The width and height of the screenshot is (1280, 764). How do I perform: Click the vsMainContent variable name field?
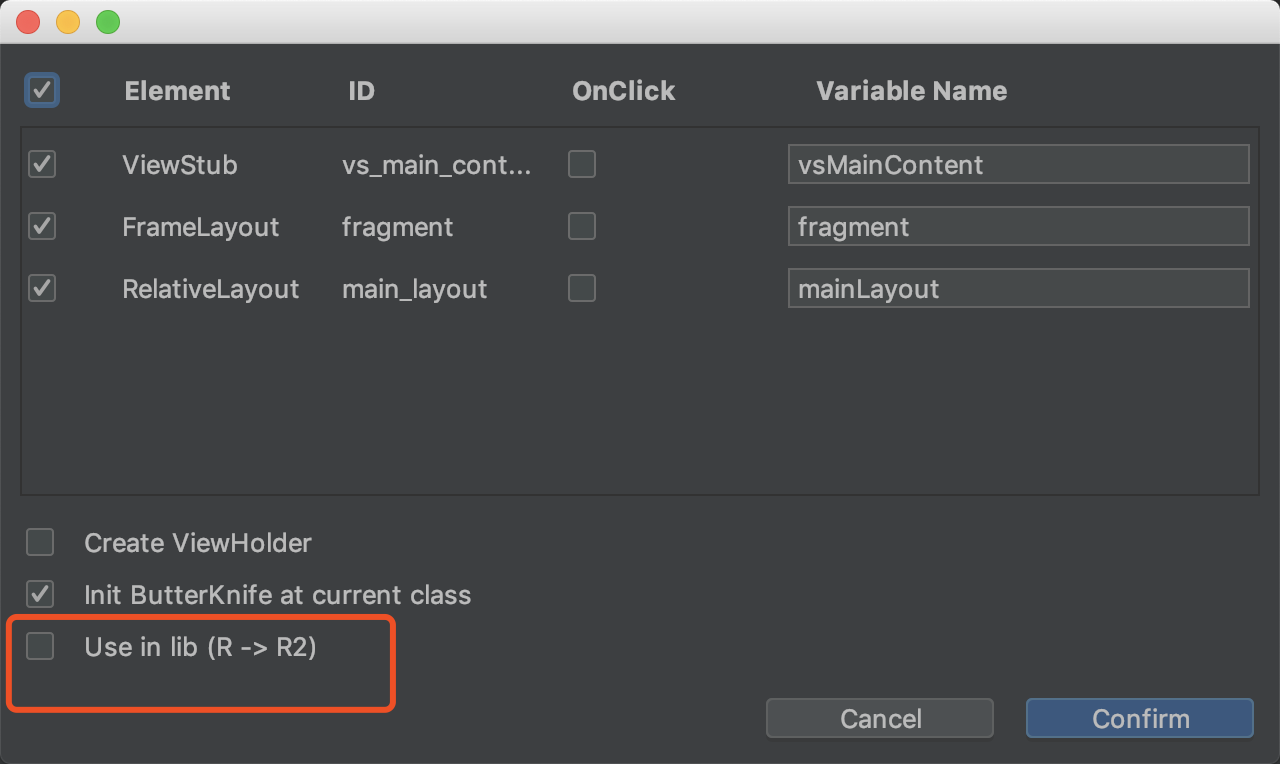[x=1018, y=164]
